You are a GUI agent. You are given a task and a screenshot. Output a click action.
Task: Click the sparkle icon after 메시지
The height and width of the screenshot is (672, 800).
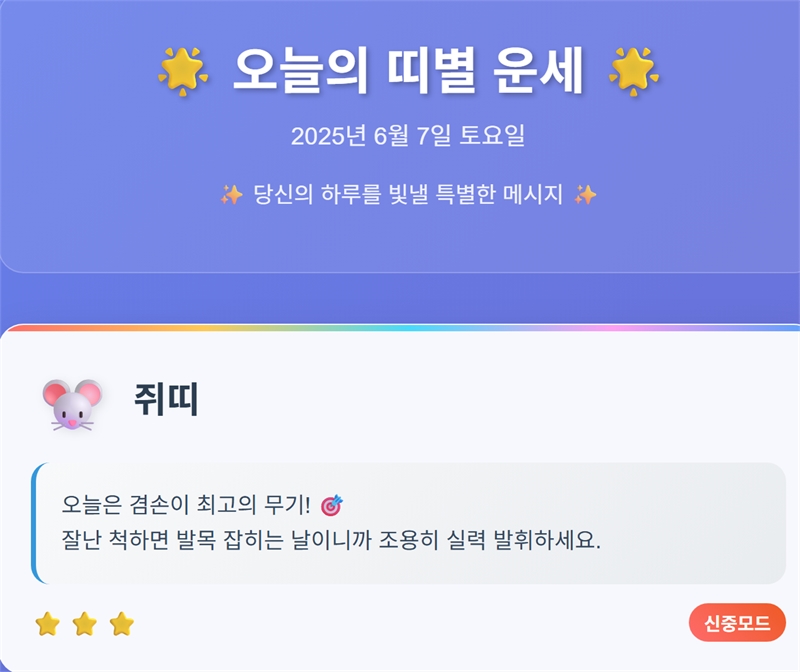(x=586, y=194)
